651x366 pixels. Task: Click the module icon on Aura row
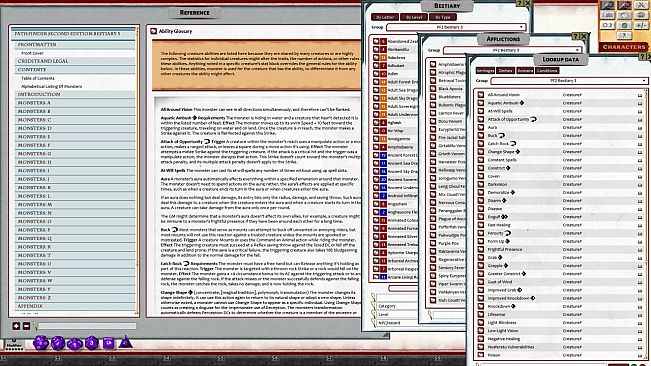pos(640,127)
